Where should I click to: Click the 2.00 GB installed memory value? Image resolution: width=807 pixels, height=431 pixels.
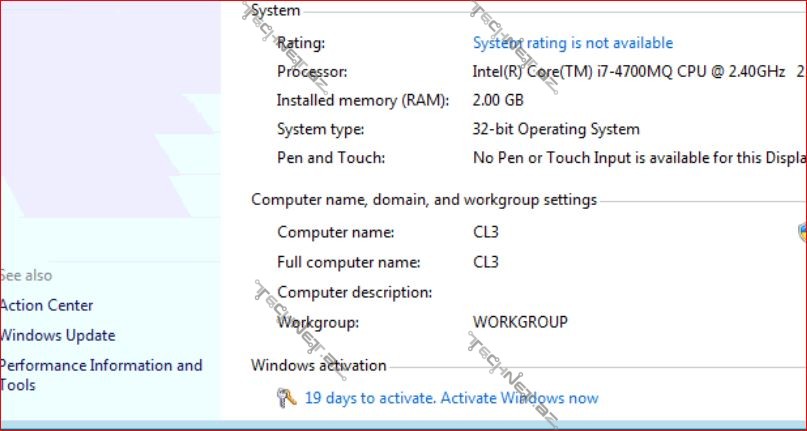tap(498, 100)
